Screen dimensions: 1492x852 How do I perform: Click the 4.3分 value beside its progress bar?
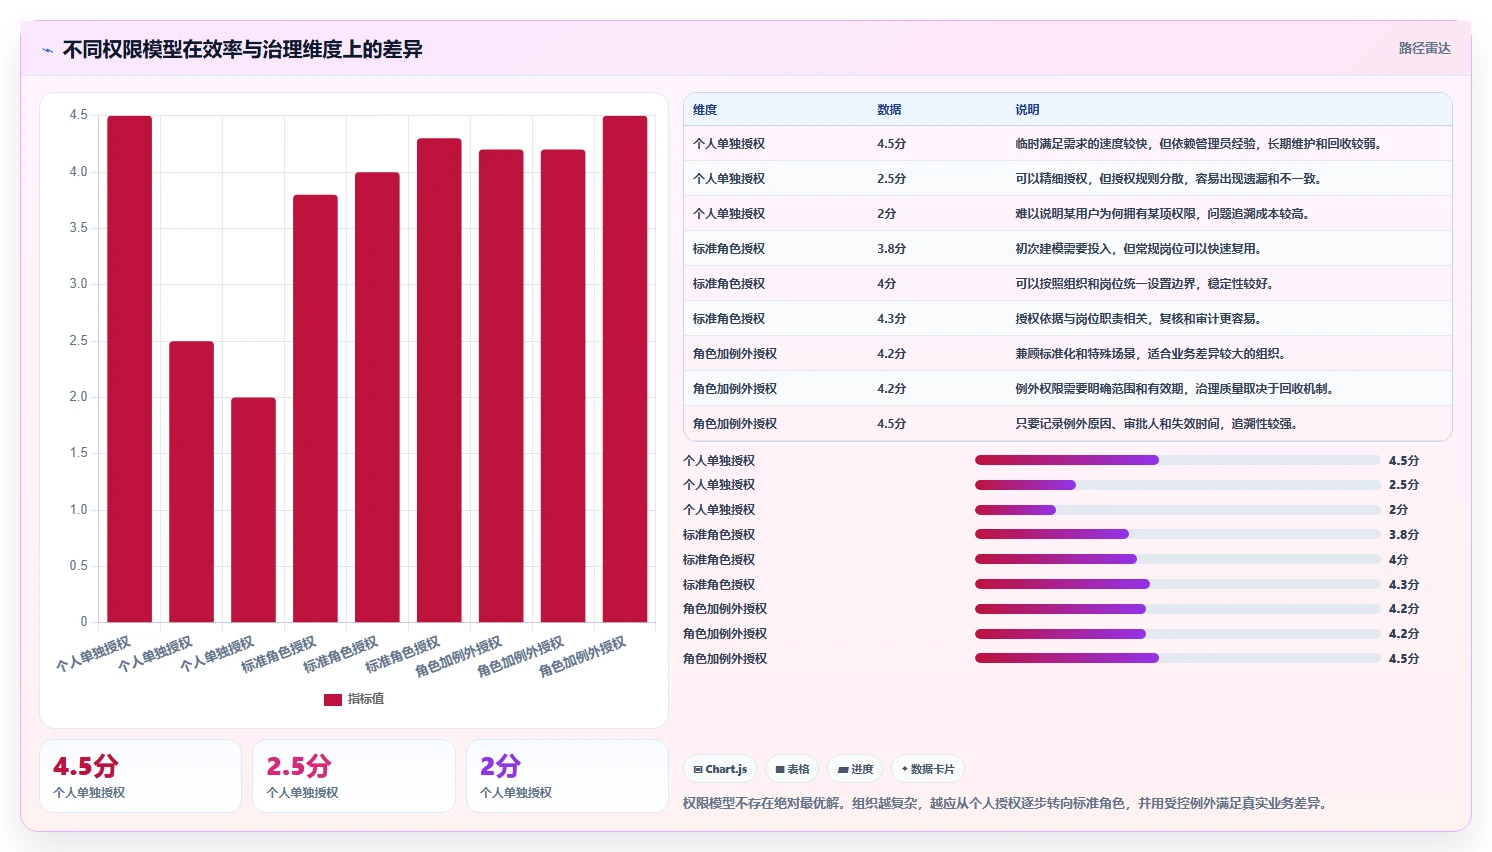[x=1404, y=585]
